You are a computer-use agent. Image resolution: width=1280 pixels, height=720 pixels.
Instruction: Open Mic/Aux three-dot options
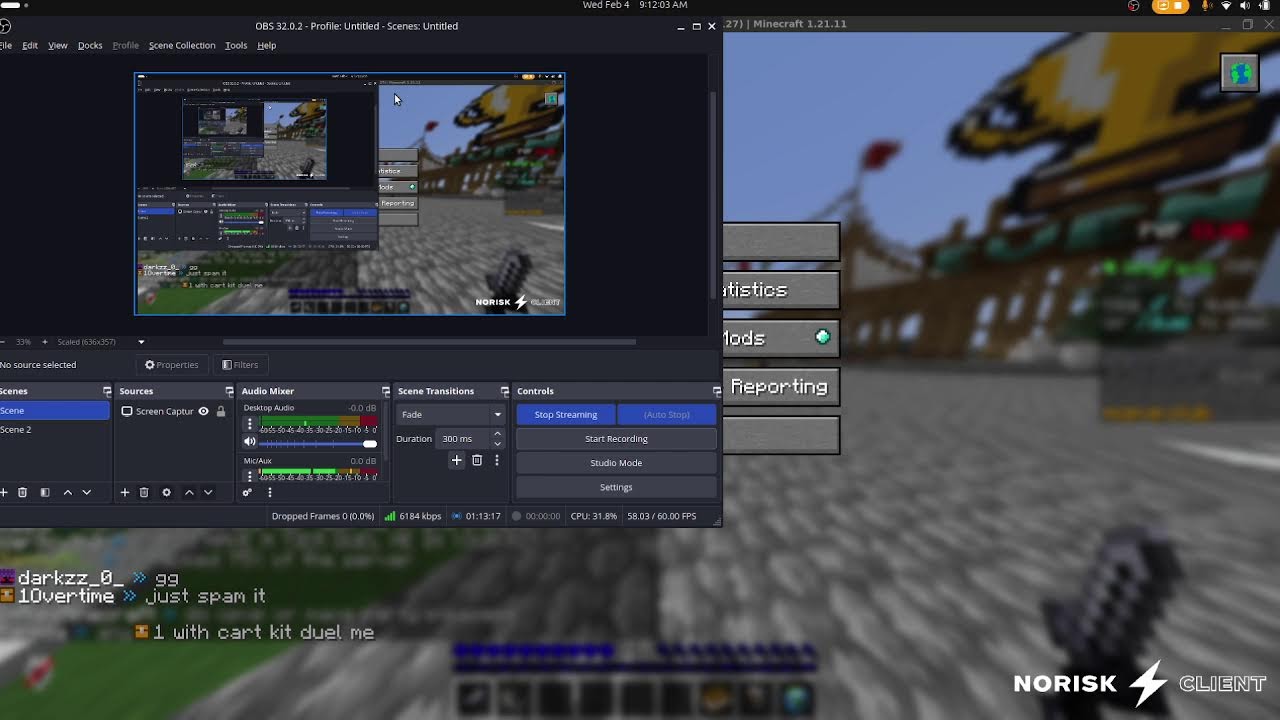250,476
